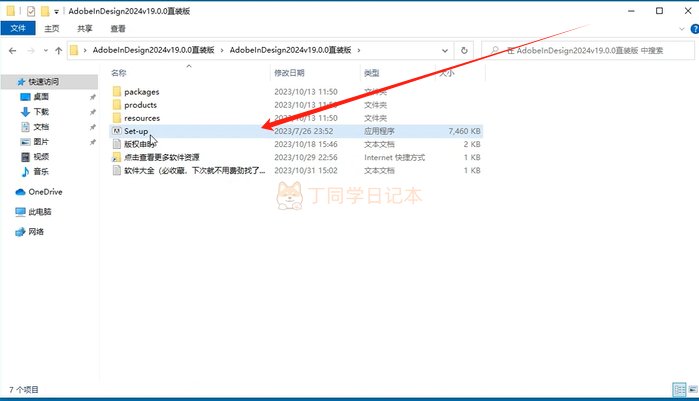The width and height of the screenshot is (699, 401).
Task: Select the 点击查看更多软件资源 shortcut
Action: (162, 157)
